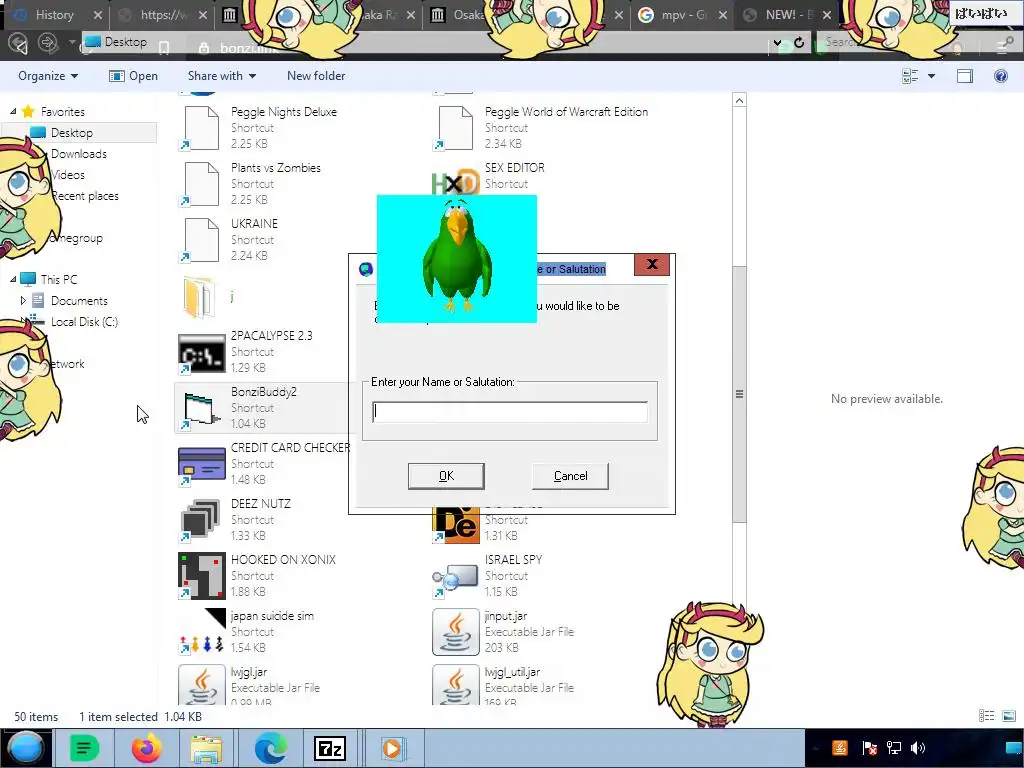Viewport: 1024px width, 768px height.
Task: Click OK in the name dialog
Action: tap(446, 476)
